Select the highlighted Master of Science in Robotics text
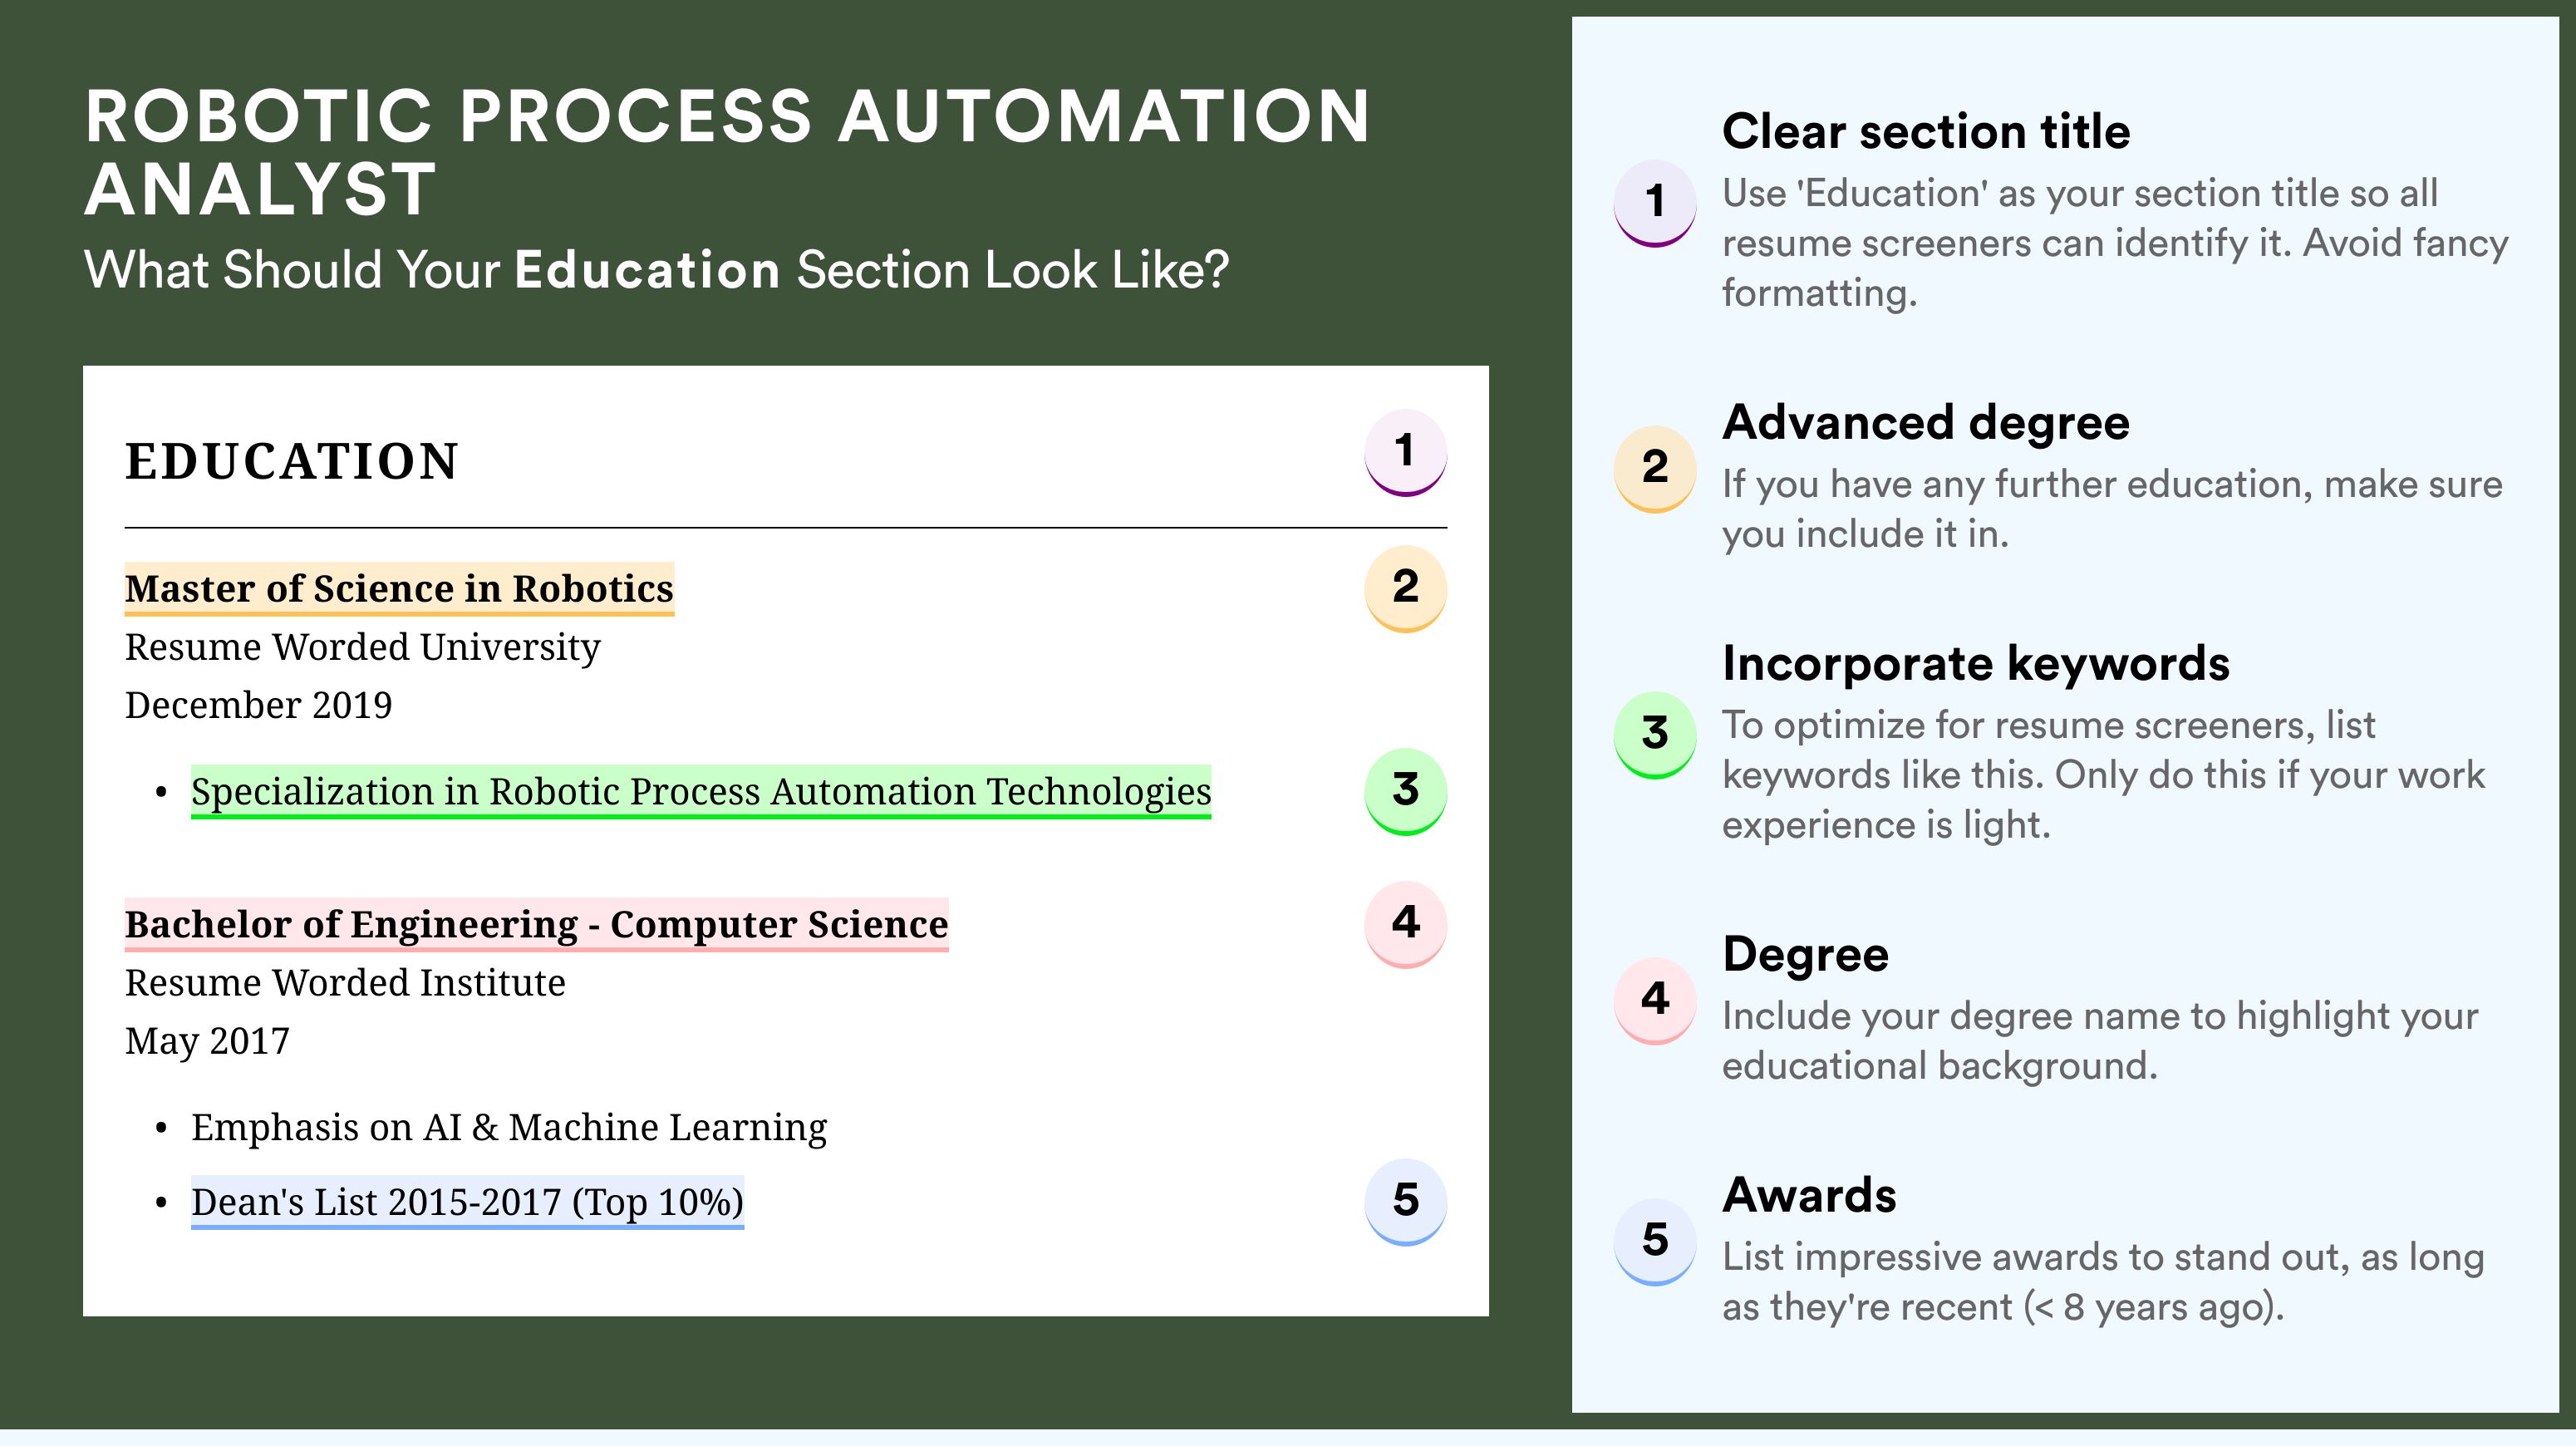 pos(399,589)
